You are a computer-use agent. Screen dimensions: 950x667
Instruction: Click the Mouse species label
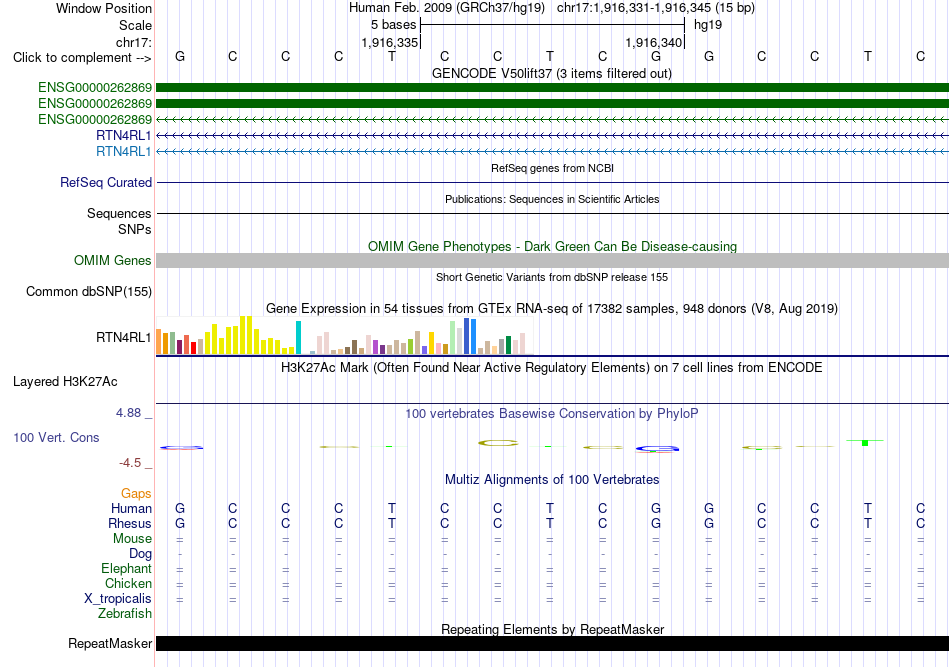tap(132, 539)
